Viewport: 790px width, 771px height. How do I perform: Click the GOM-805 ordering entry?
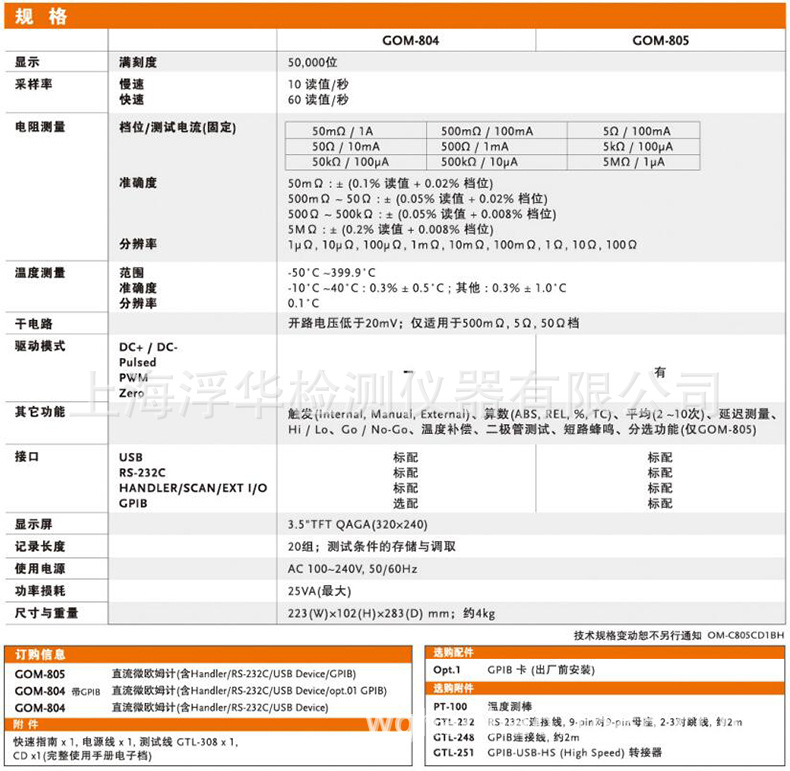(x=185, y=674)
